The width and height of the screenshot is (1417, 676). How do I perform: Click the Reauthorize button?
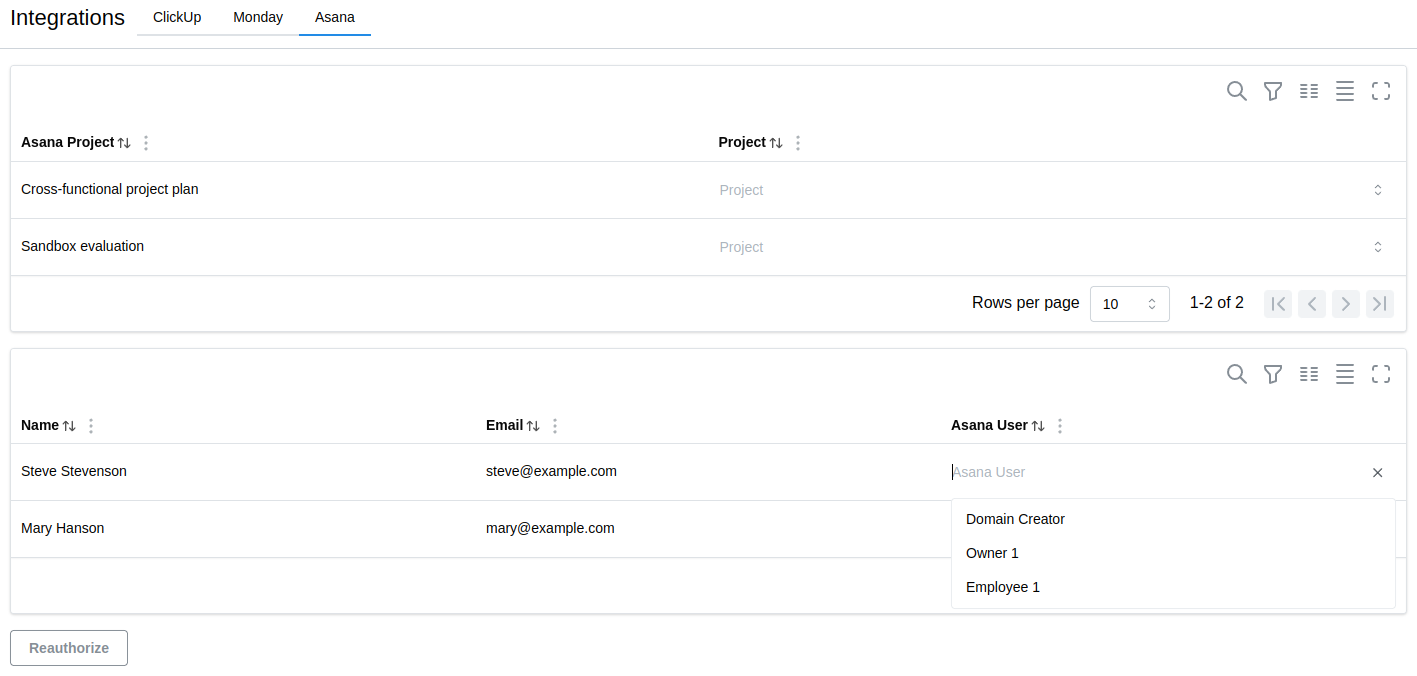point(69,648)
